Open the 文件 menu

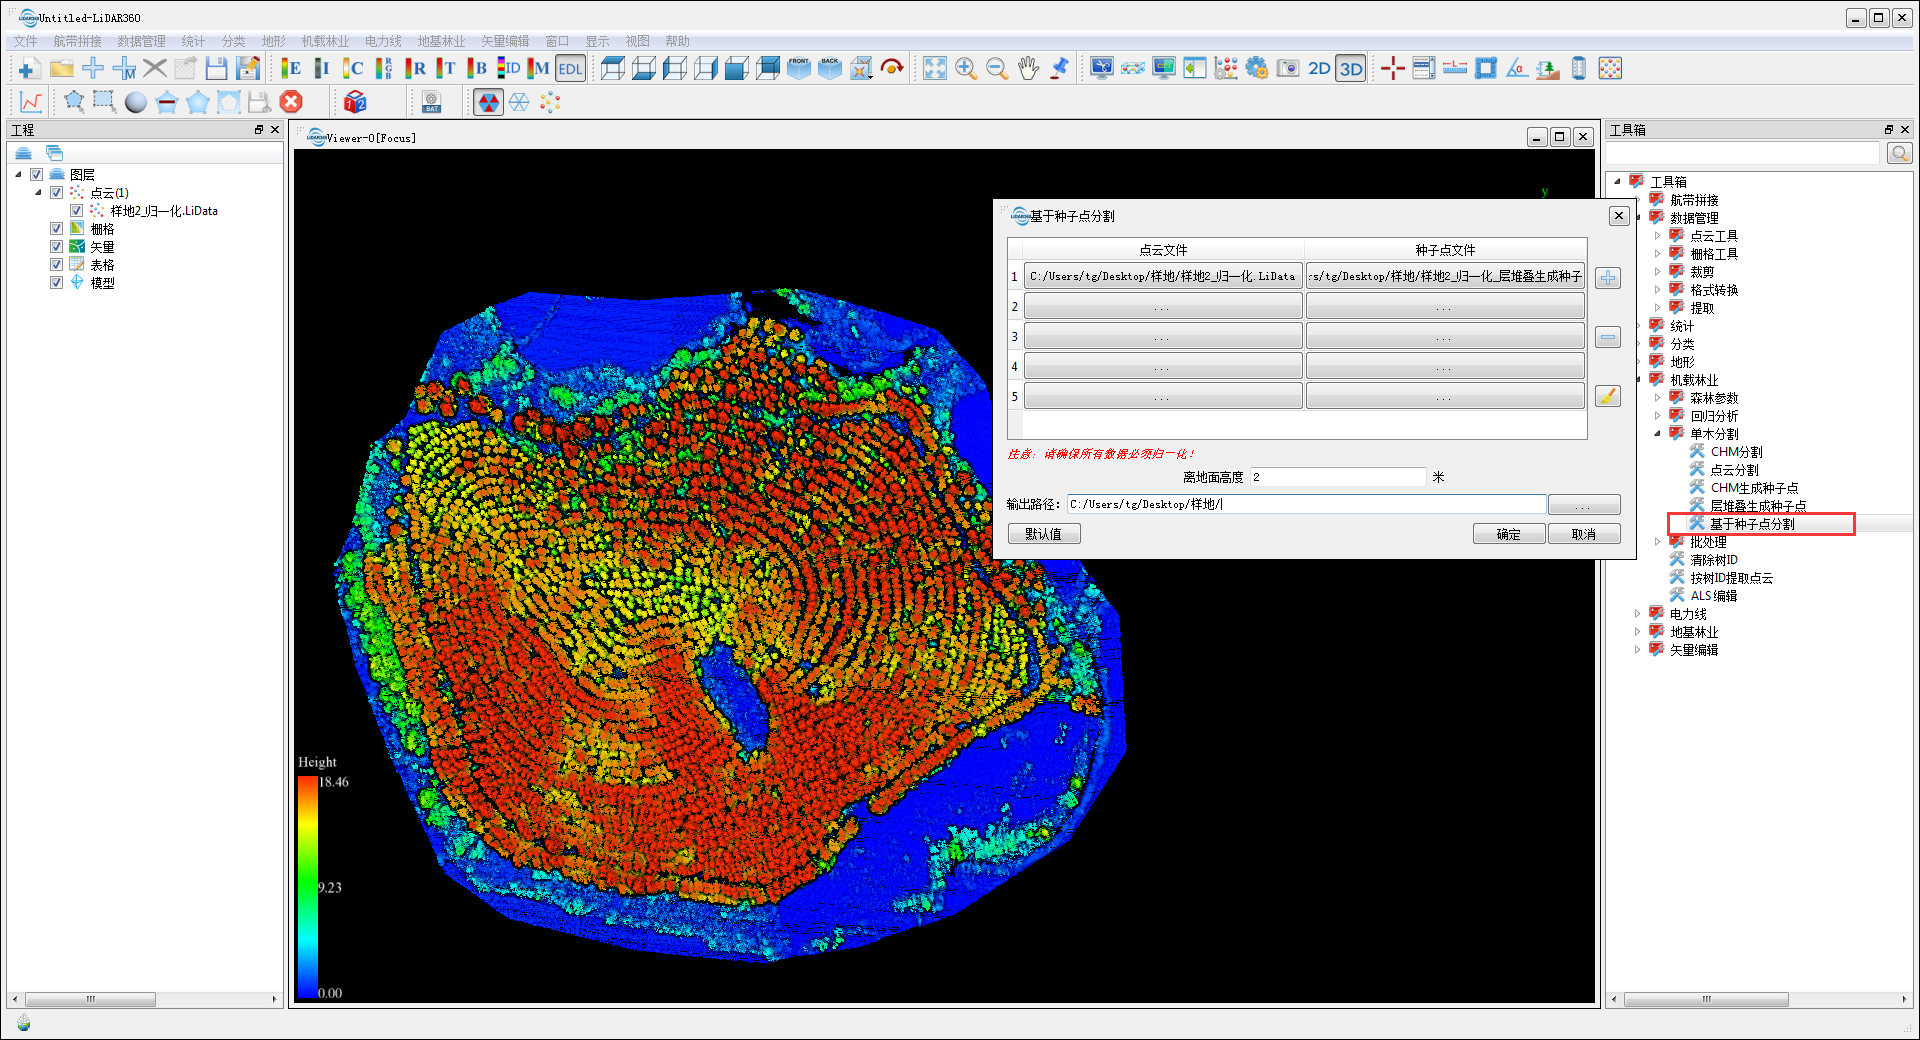click(25, 41)
